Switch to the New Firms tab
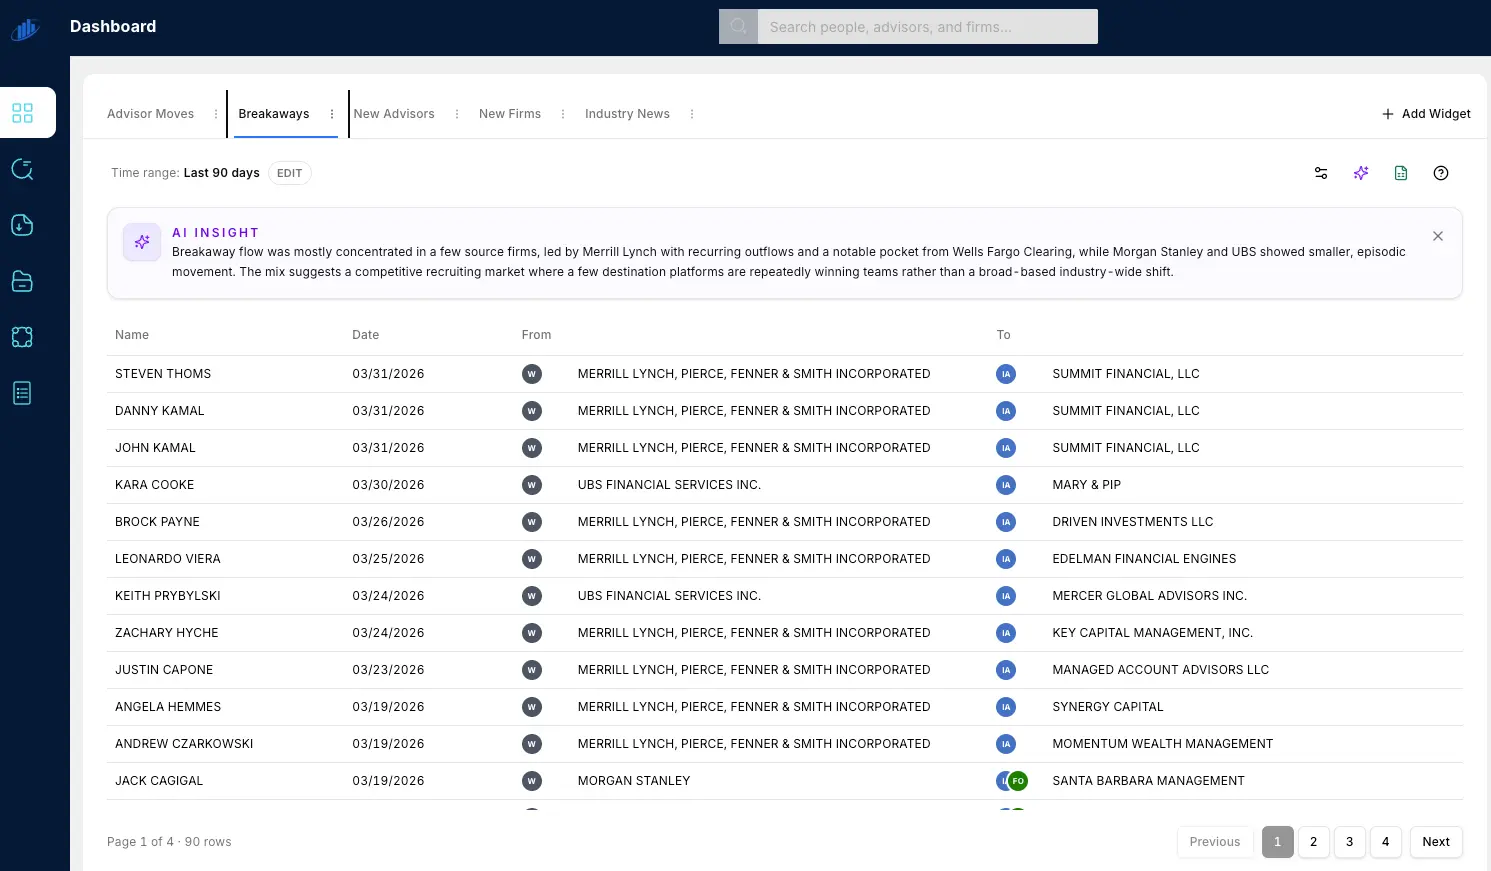 pyautogui.click(x=510, y=114)
